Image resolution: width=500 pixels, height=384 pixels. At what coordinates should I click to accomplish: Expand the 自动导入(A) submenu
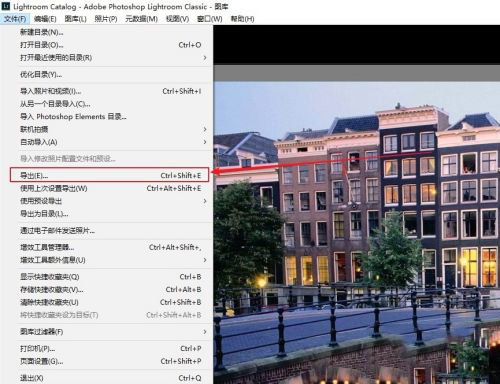pos(107,142)
